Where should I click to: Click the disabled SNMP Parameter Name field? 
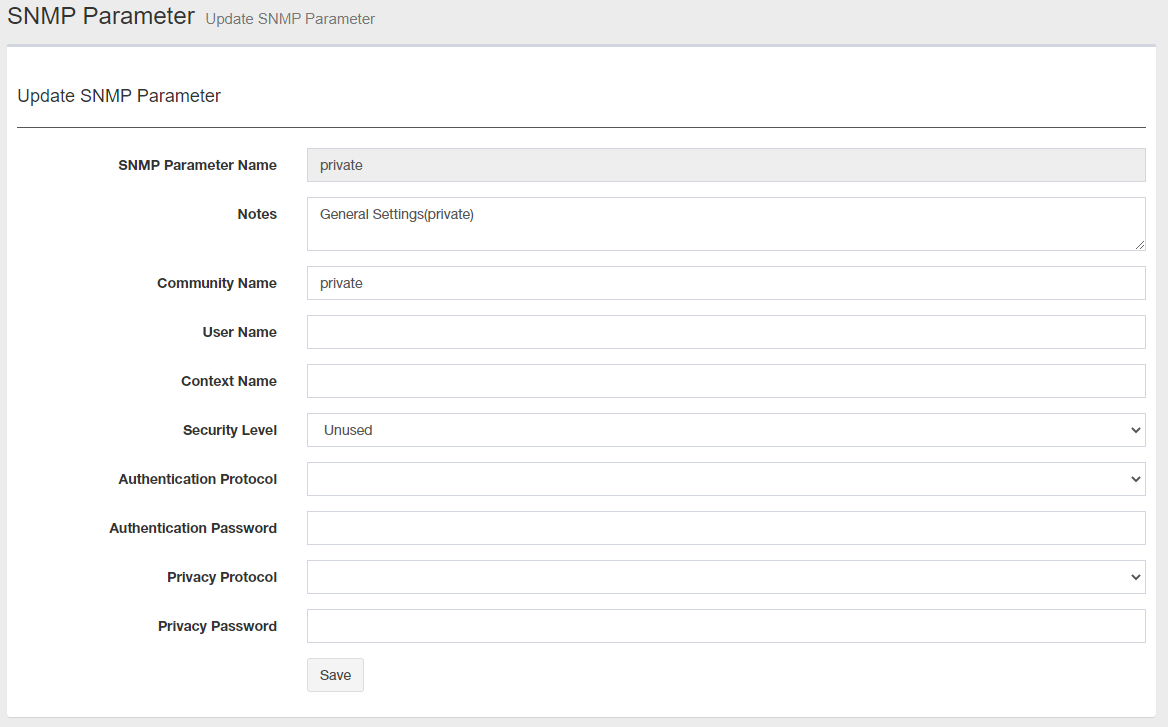click(x=725, y=165)
